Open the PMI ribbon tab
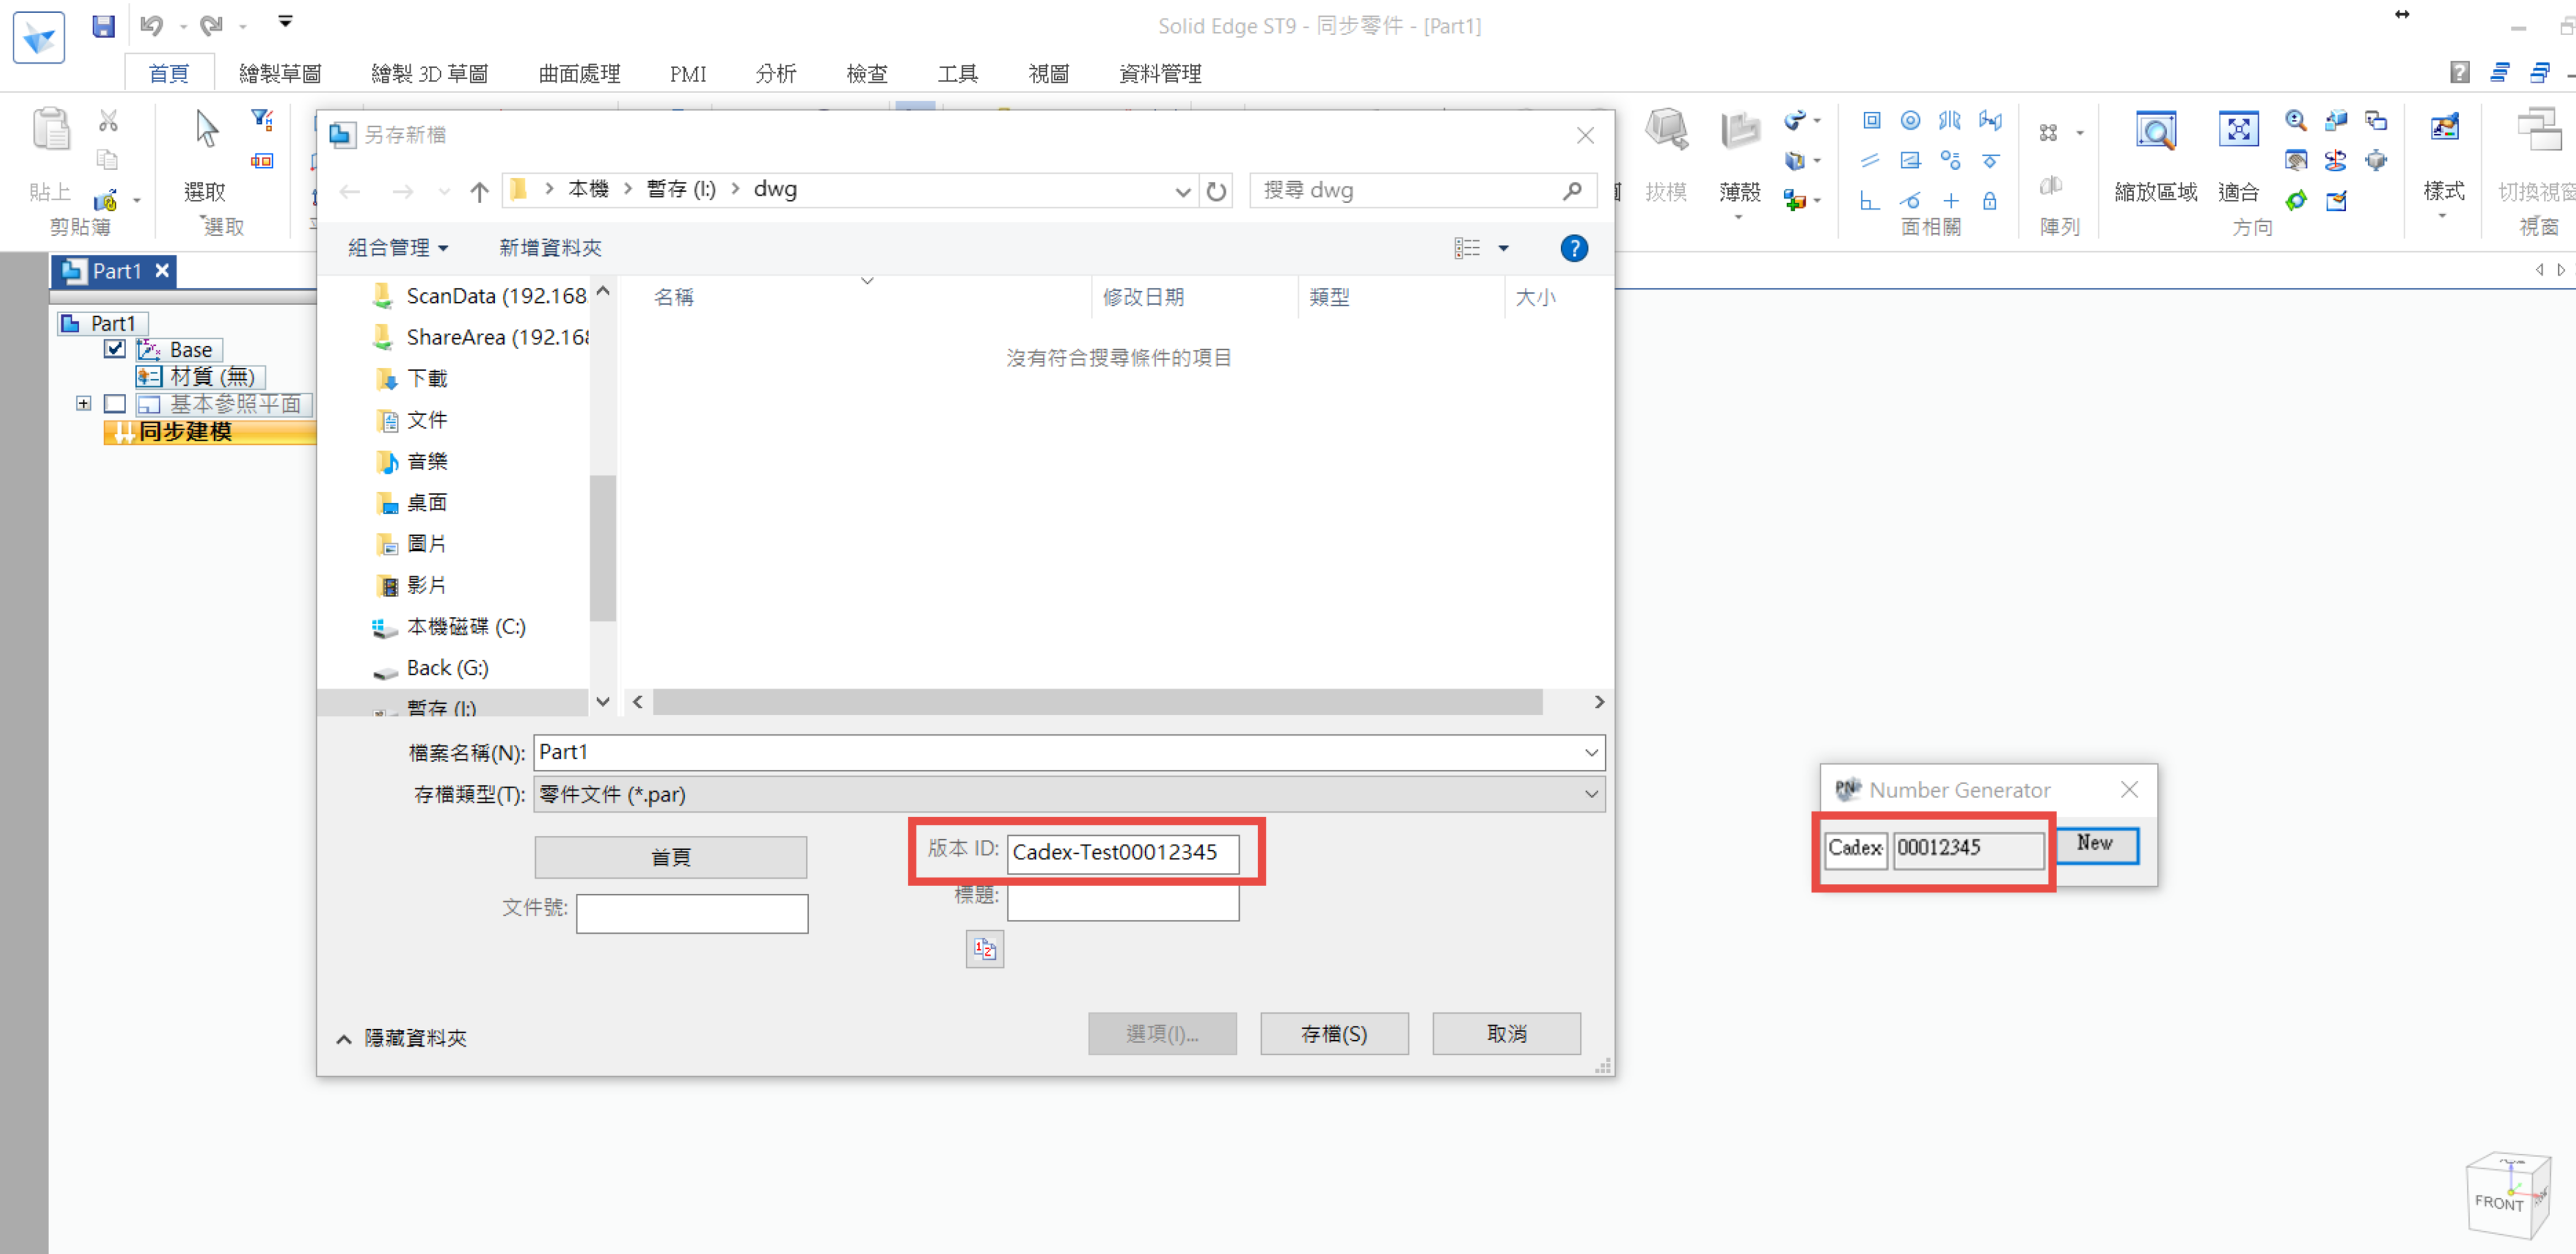Viewport: 2576px width, 1254px height. point(687,74)
